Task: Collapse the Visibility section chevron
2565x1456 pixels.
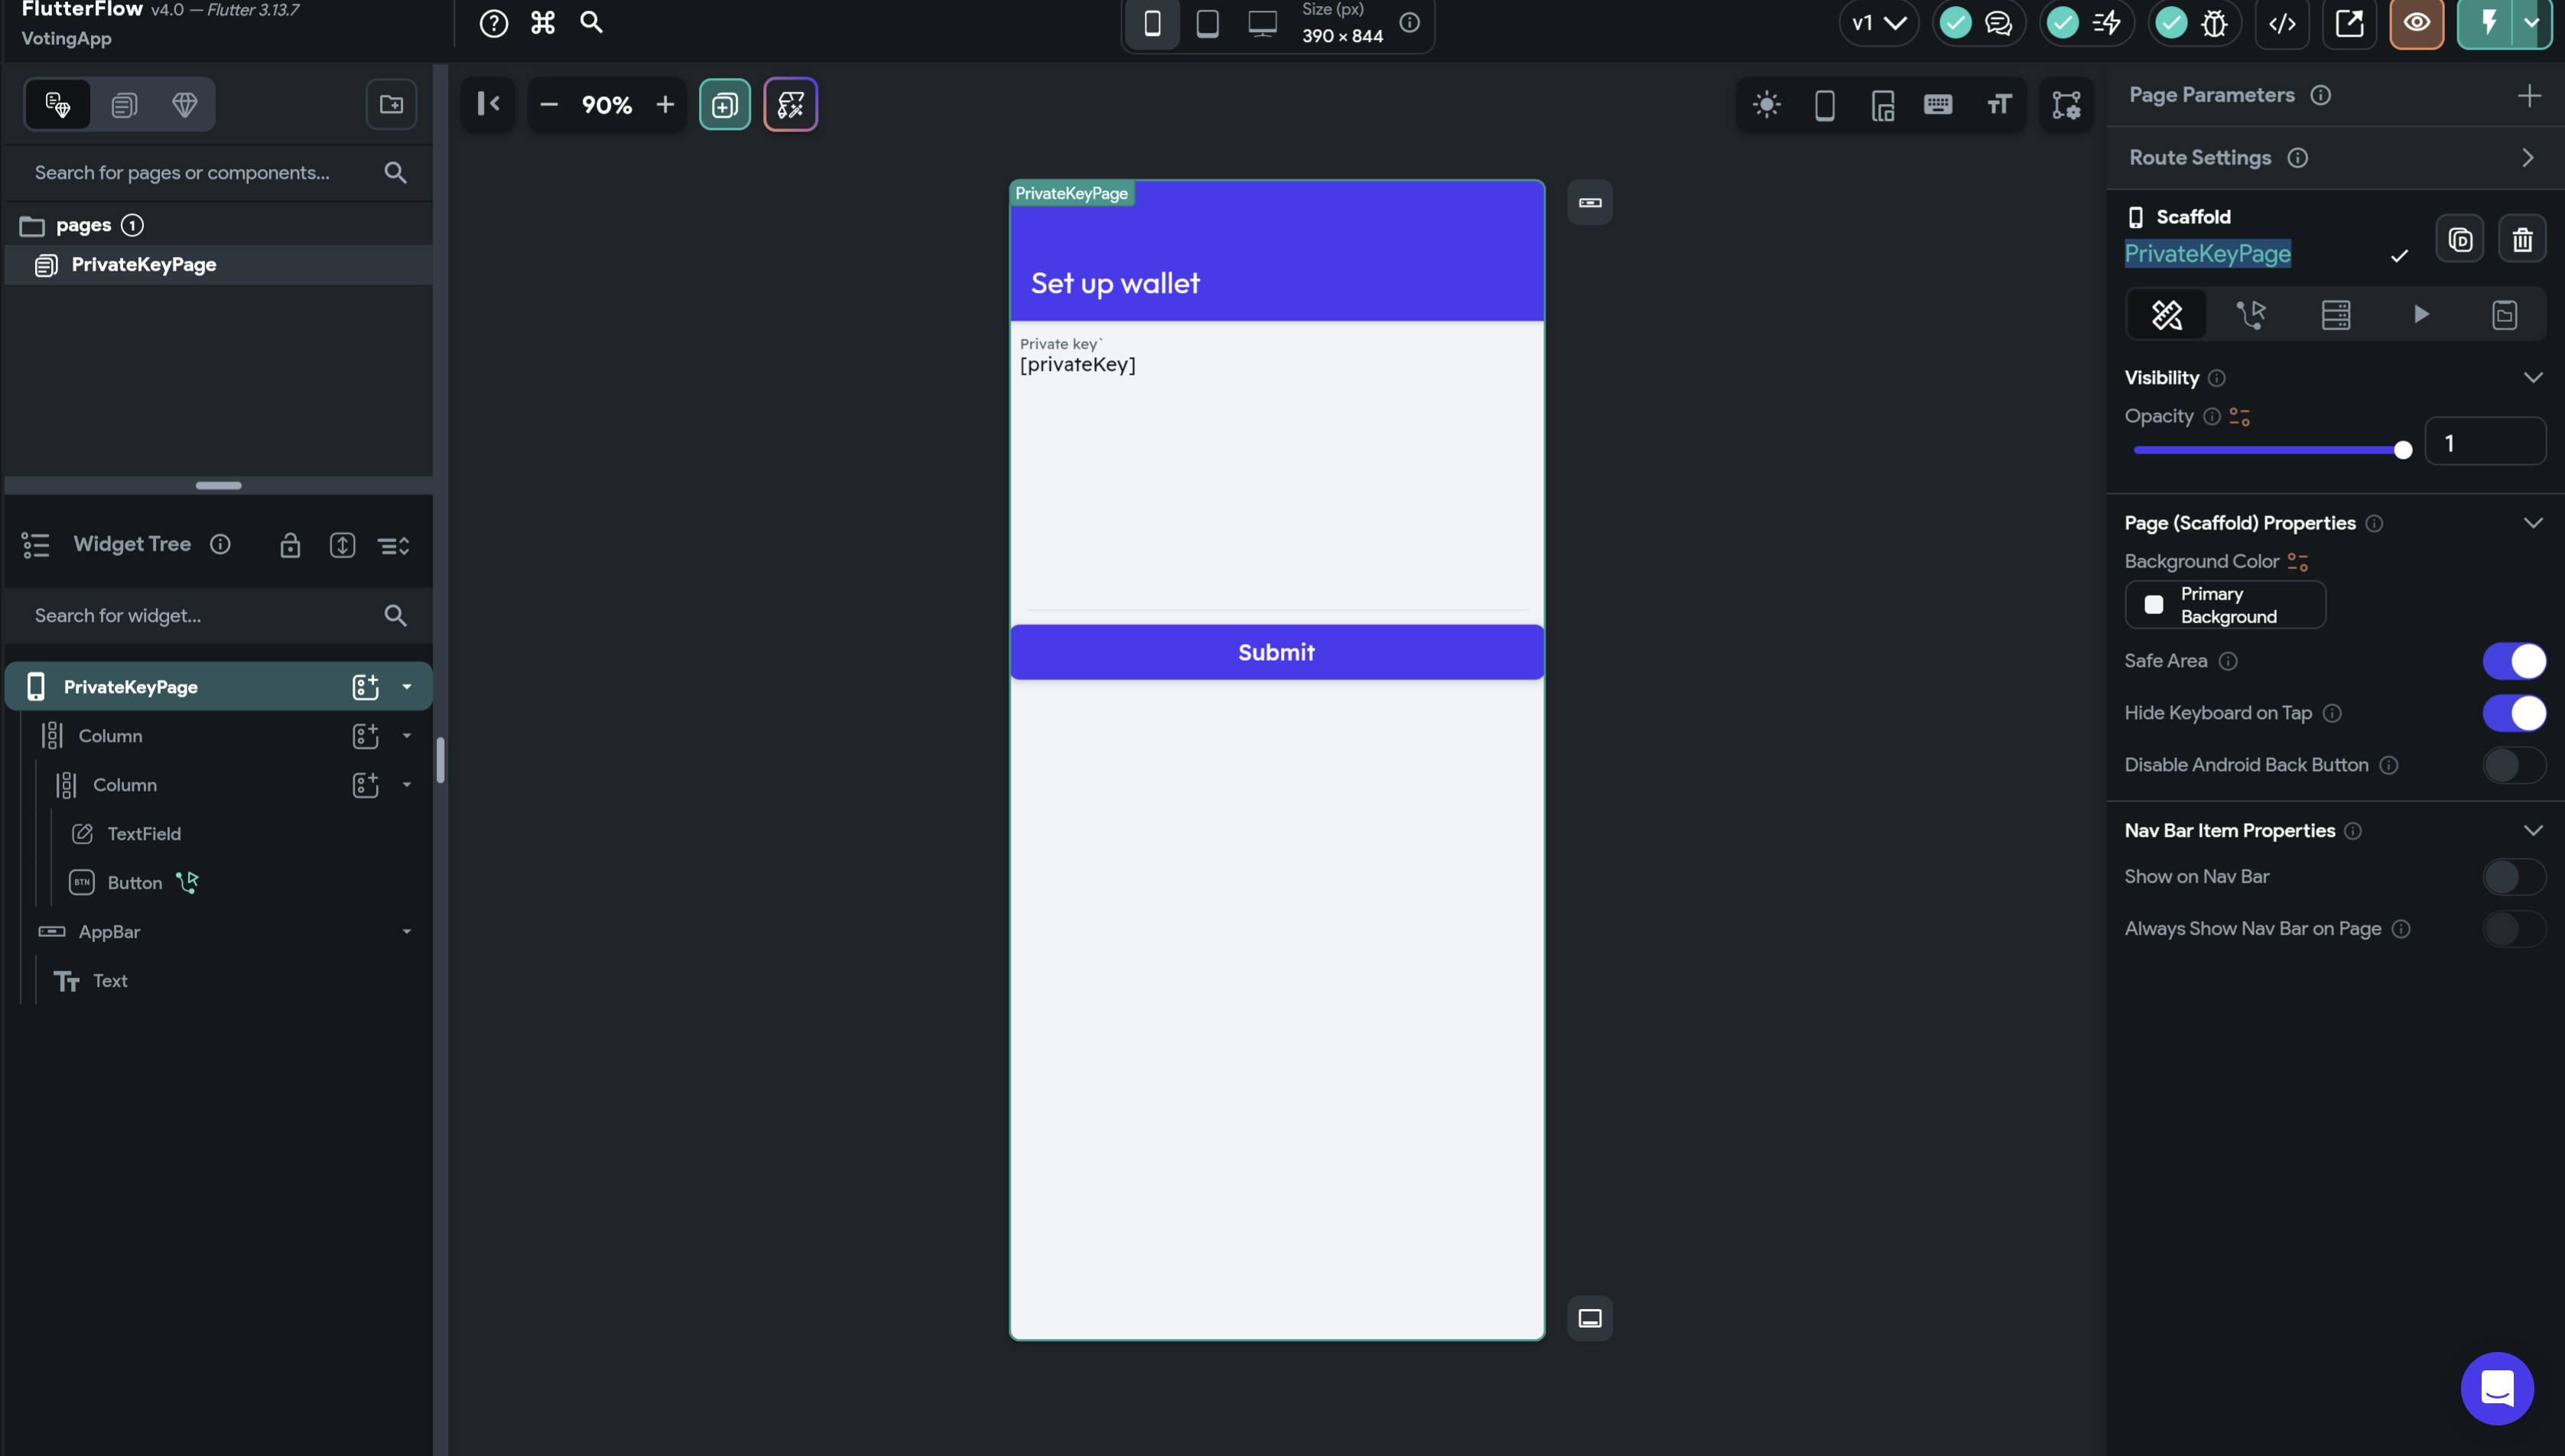Action: (x=2533, y=378)
